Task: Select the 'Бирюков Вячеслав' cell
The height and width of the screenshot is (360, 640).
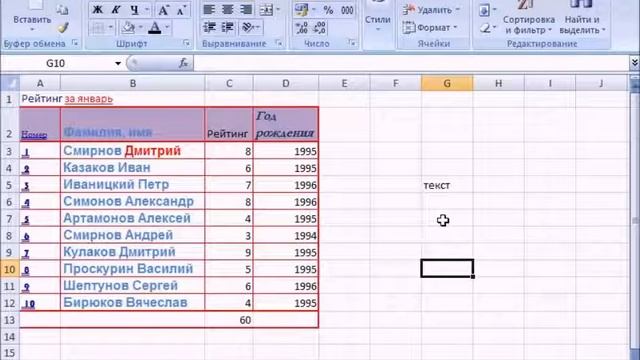Action: pos(133,302)
